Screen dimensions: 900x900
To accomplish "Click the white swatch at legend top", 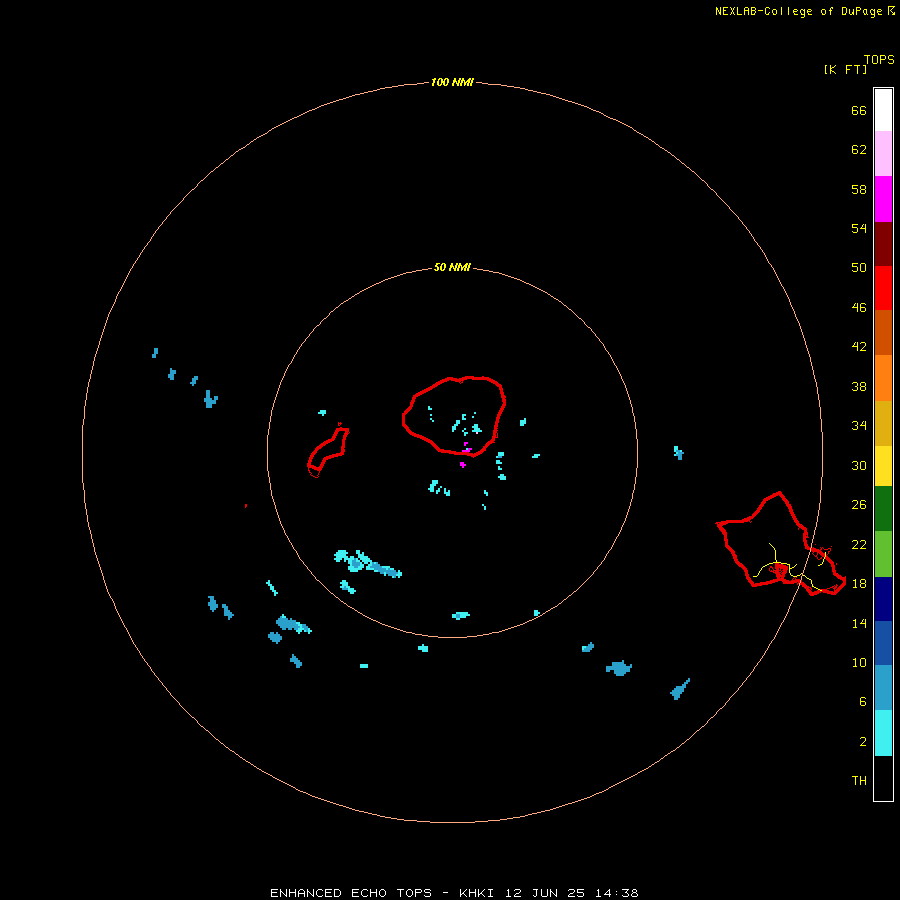I will (x=883, y=110).
